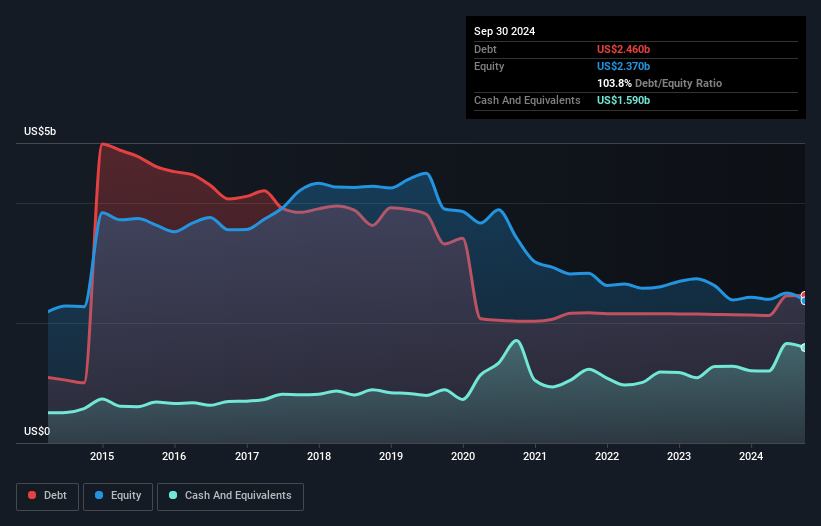Click the Sep 30 2024 tooltip date
The width and height of the screenshot is (821, 526).
tap(504, 31)
